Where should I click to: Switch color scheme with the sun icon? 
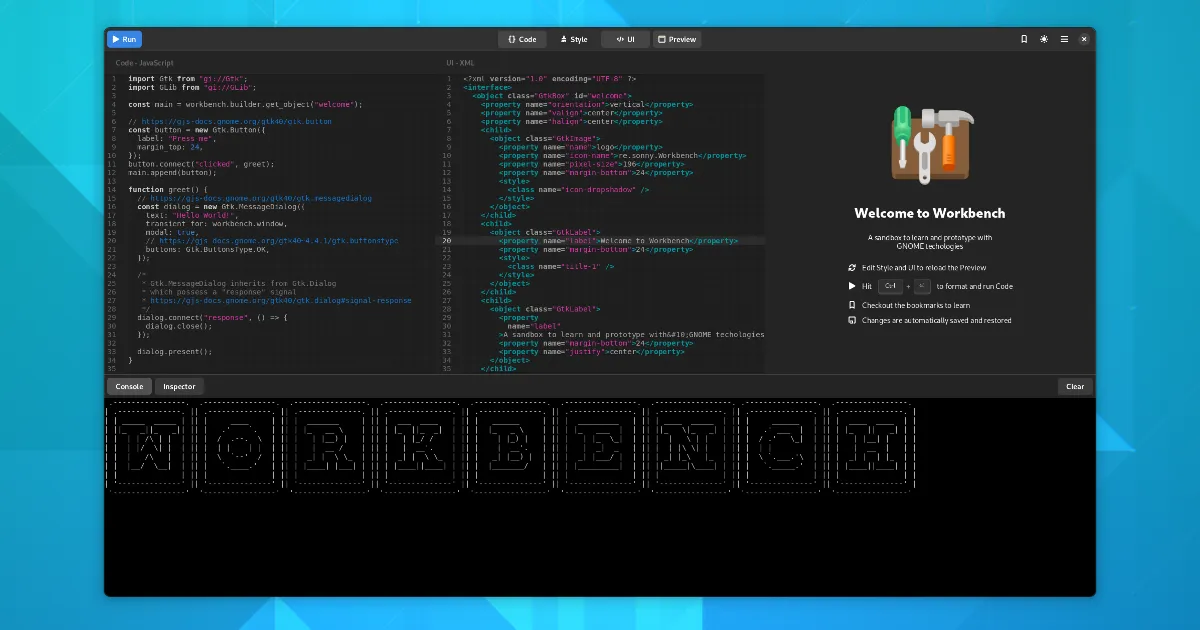pyautogui.click(x=1044, y=40)
